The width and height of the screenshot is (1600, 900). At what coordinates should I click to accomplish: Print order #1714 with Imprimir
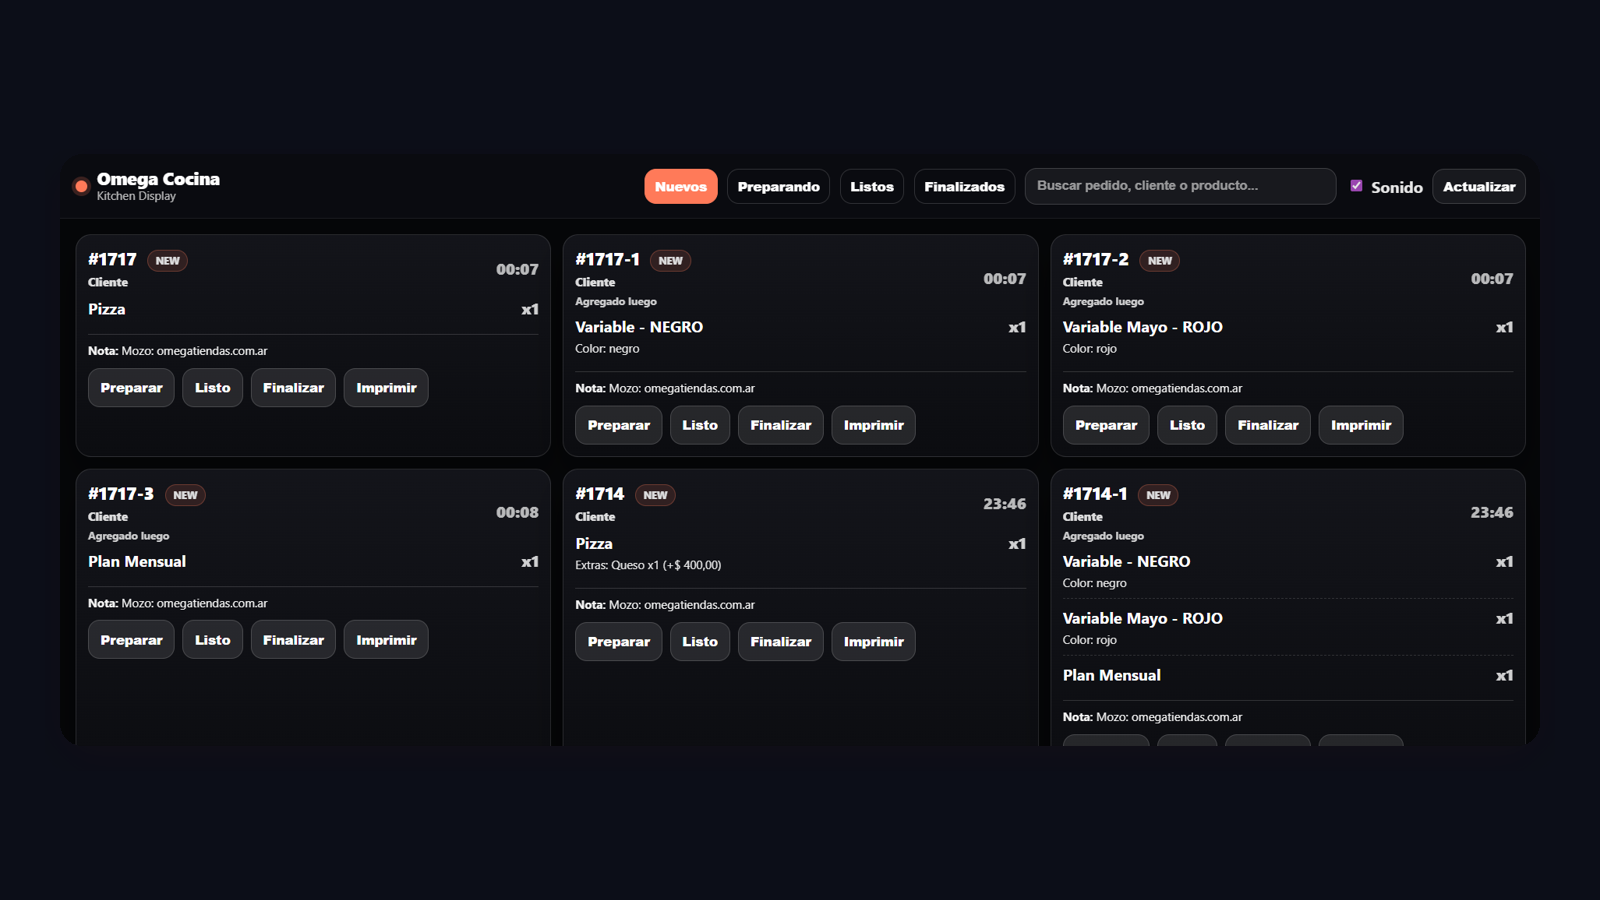coord(873,642)
